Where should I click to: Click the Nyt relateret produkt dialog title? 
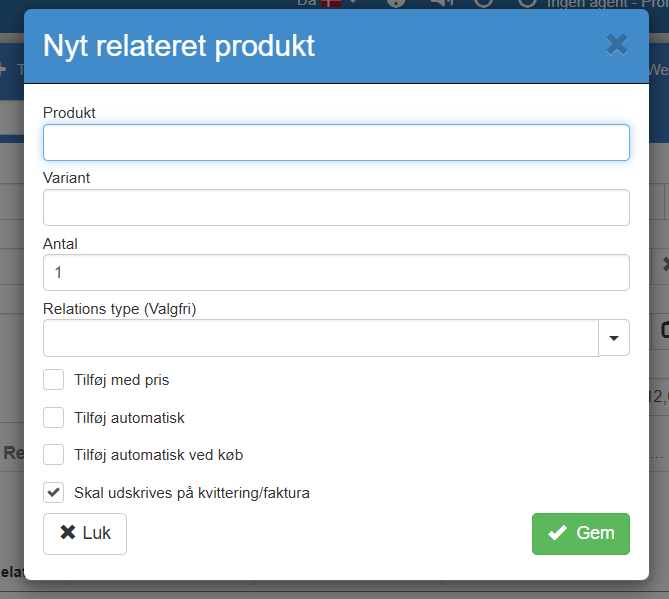point(179,45)
